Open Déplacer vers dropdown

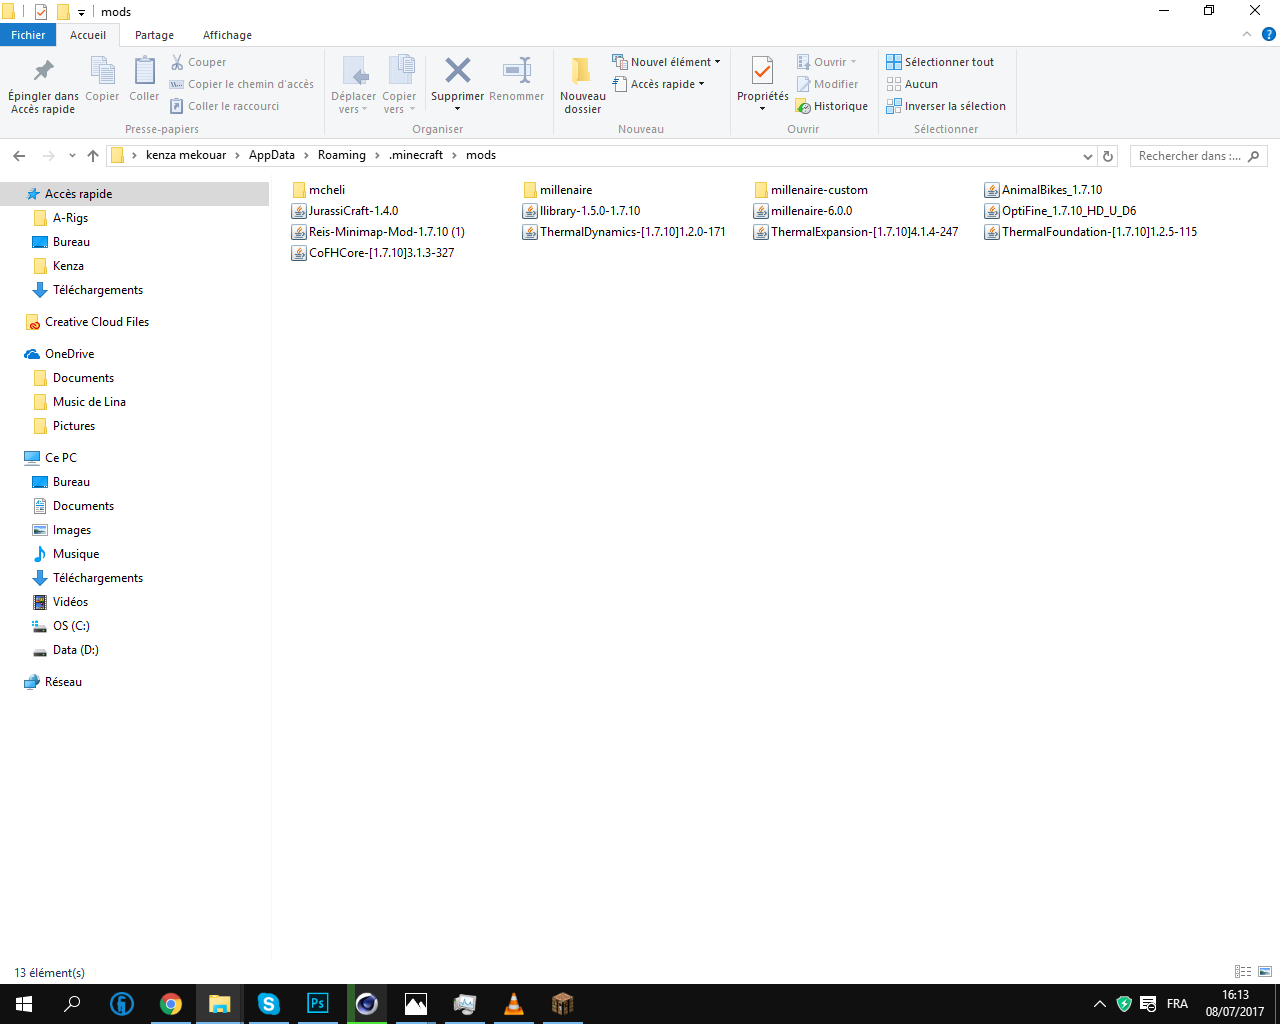coord(353,85)
